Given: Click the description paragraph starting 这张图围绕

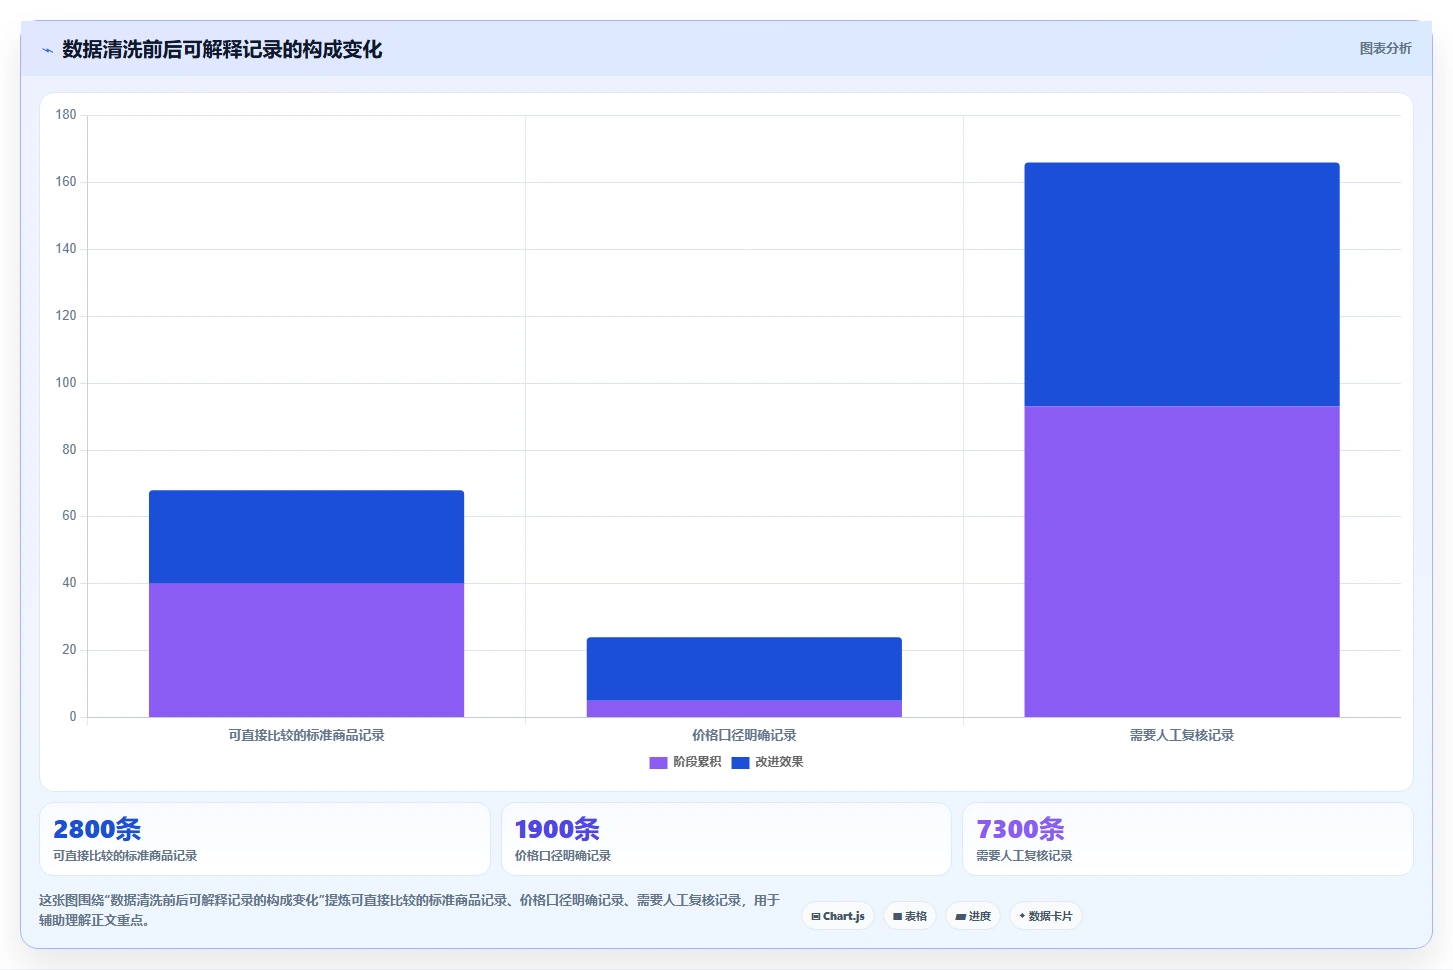Looking at the screenshot, I should tap(410, 910).
